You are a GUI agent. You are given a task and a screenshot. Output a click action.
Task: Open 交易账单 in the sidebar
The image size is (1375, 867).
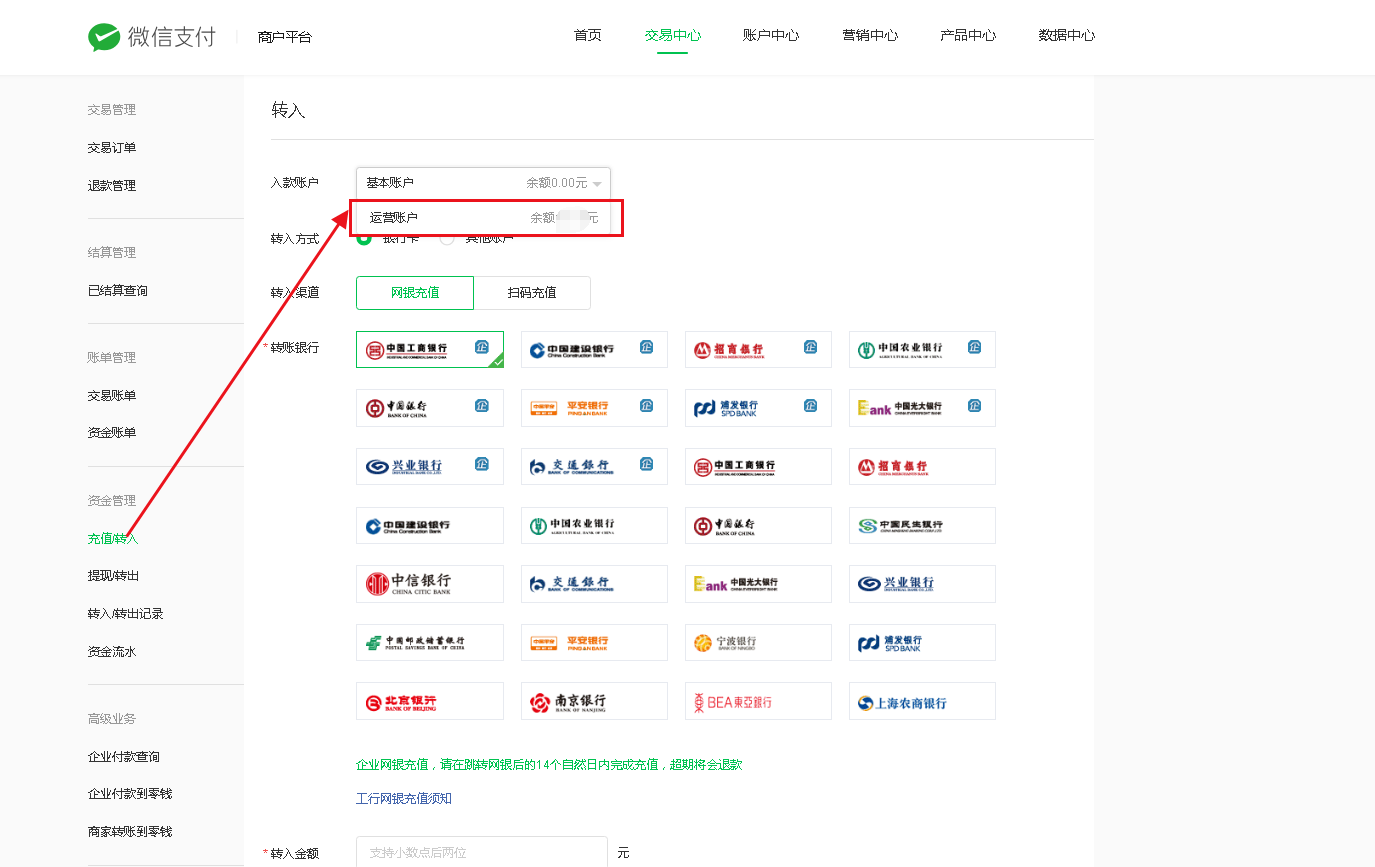112,396
